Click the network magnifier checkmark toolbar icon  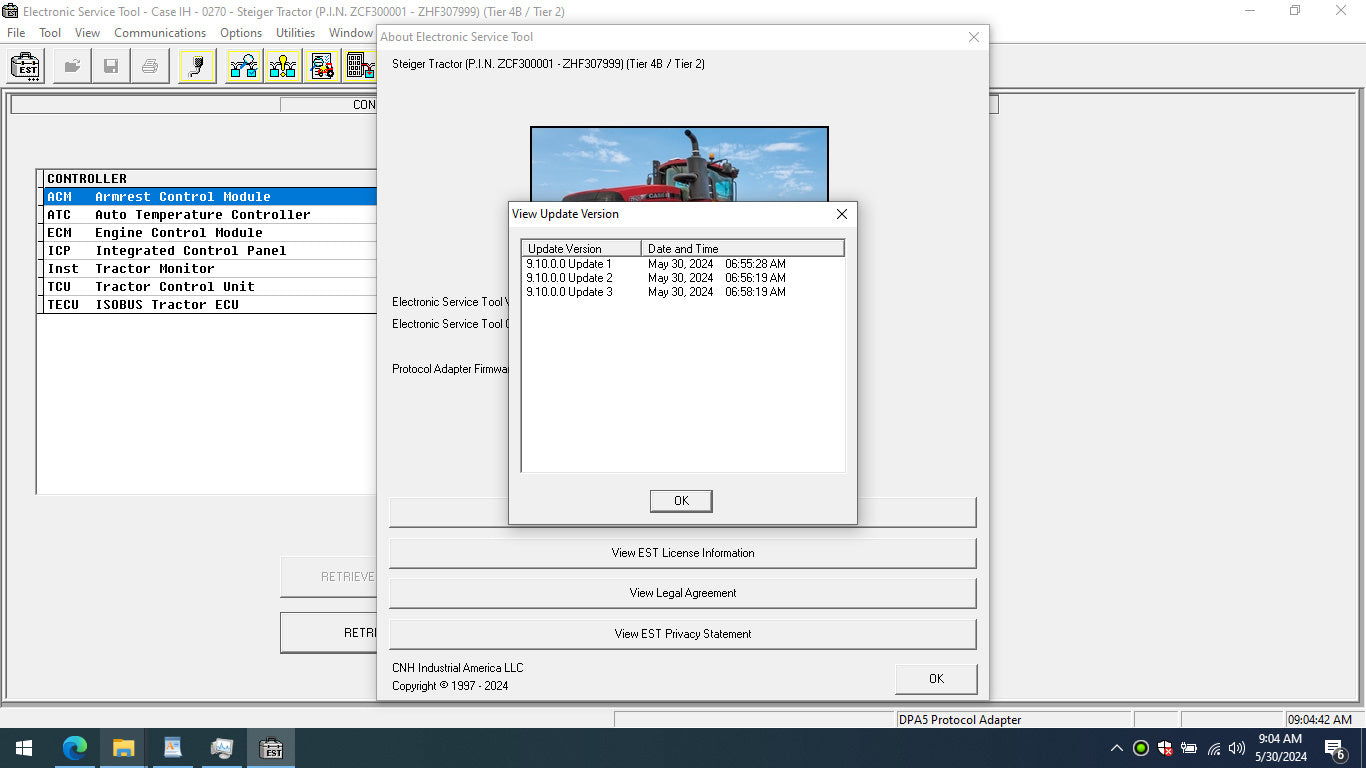[x=243, y=67]
